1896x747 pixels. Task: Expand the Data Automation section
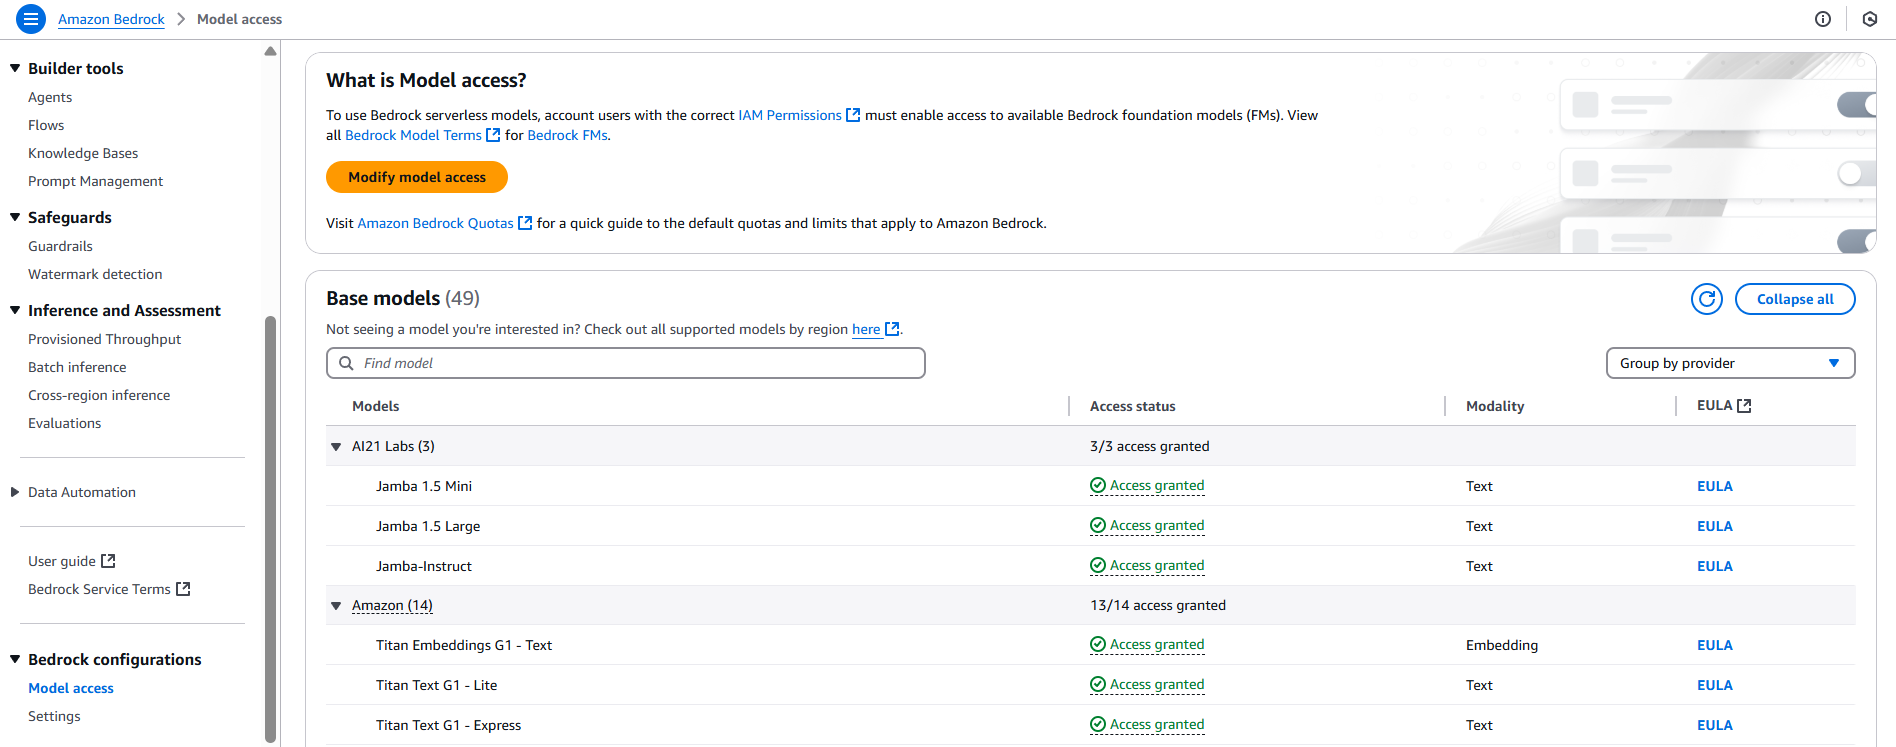click(15, 492)
